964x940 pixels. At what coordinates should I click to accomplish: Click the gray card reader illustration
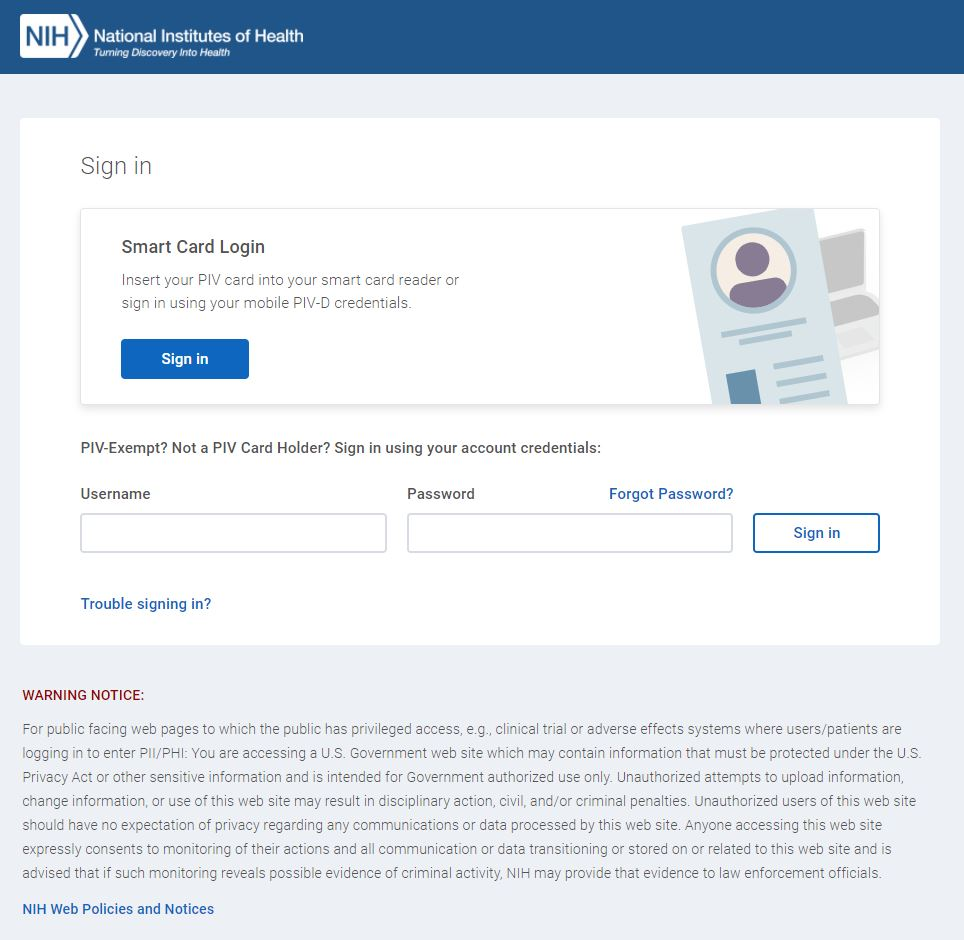pyautogui.click(x=848, y=290)
